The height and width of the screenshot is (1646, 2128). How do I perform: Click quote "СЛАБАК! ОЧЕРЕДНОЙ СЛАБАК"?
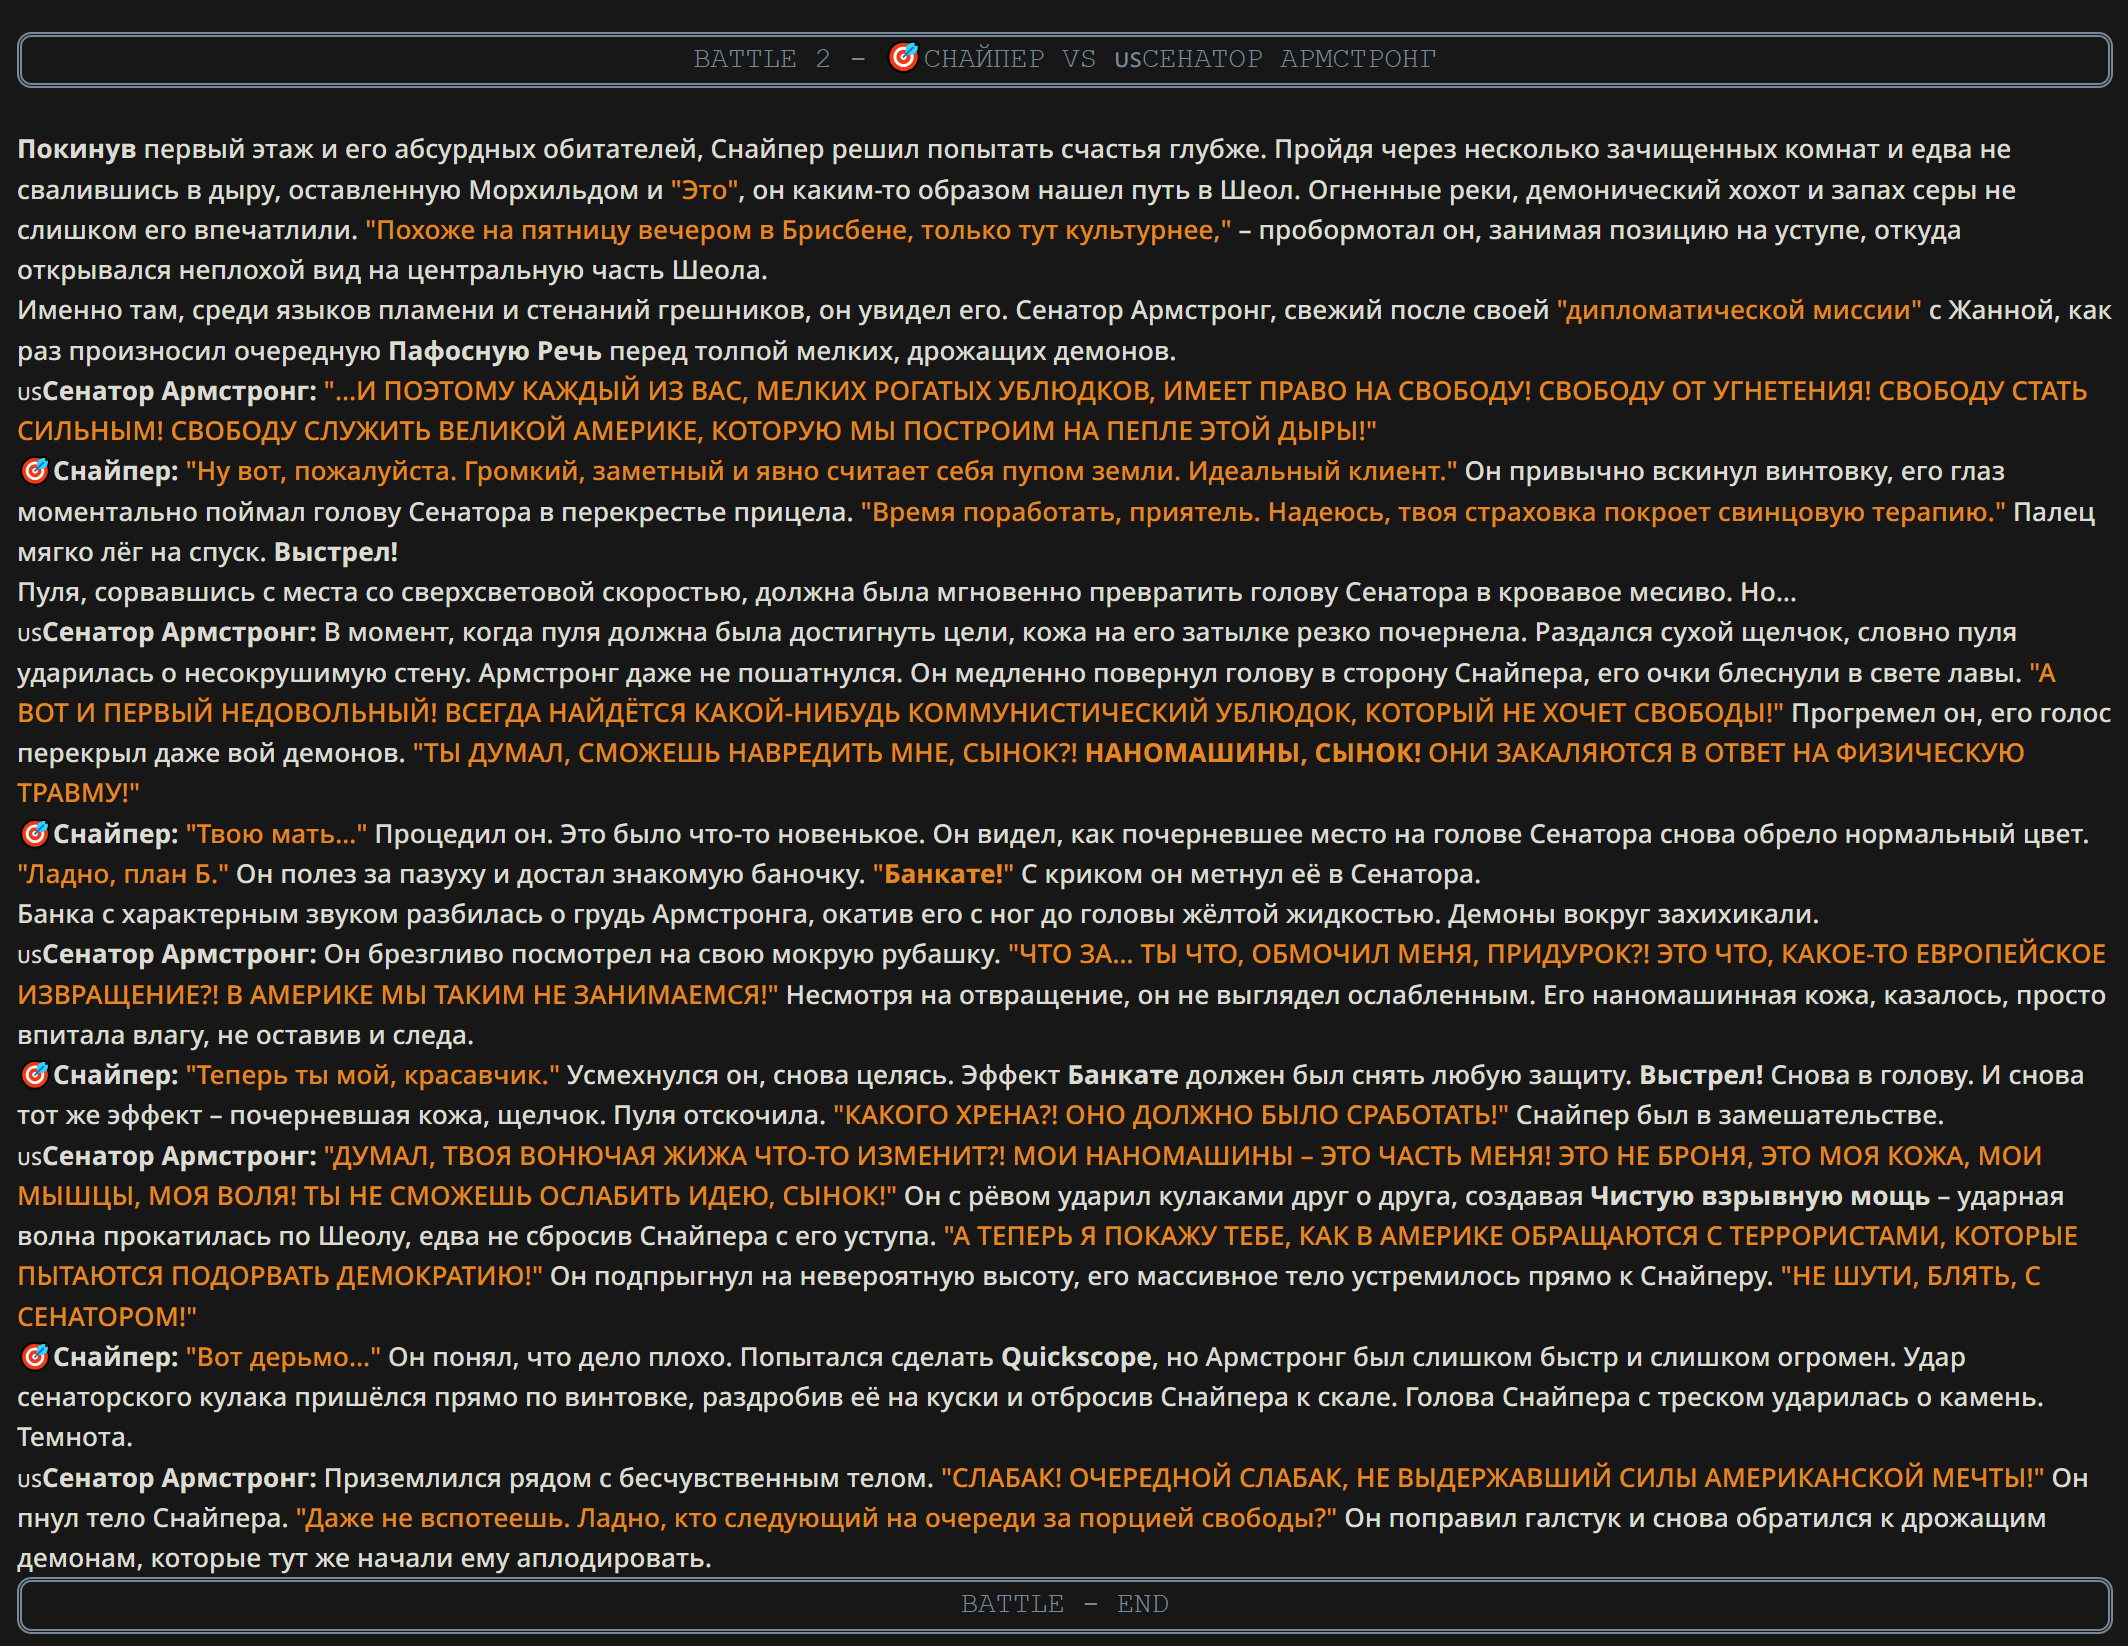click(x=1144, y=1478)
